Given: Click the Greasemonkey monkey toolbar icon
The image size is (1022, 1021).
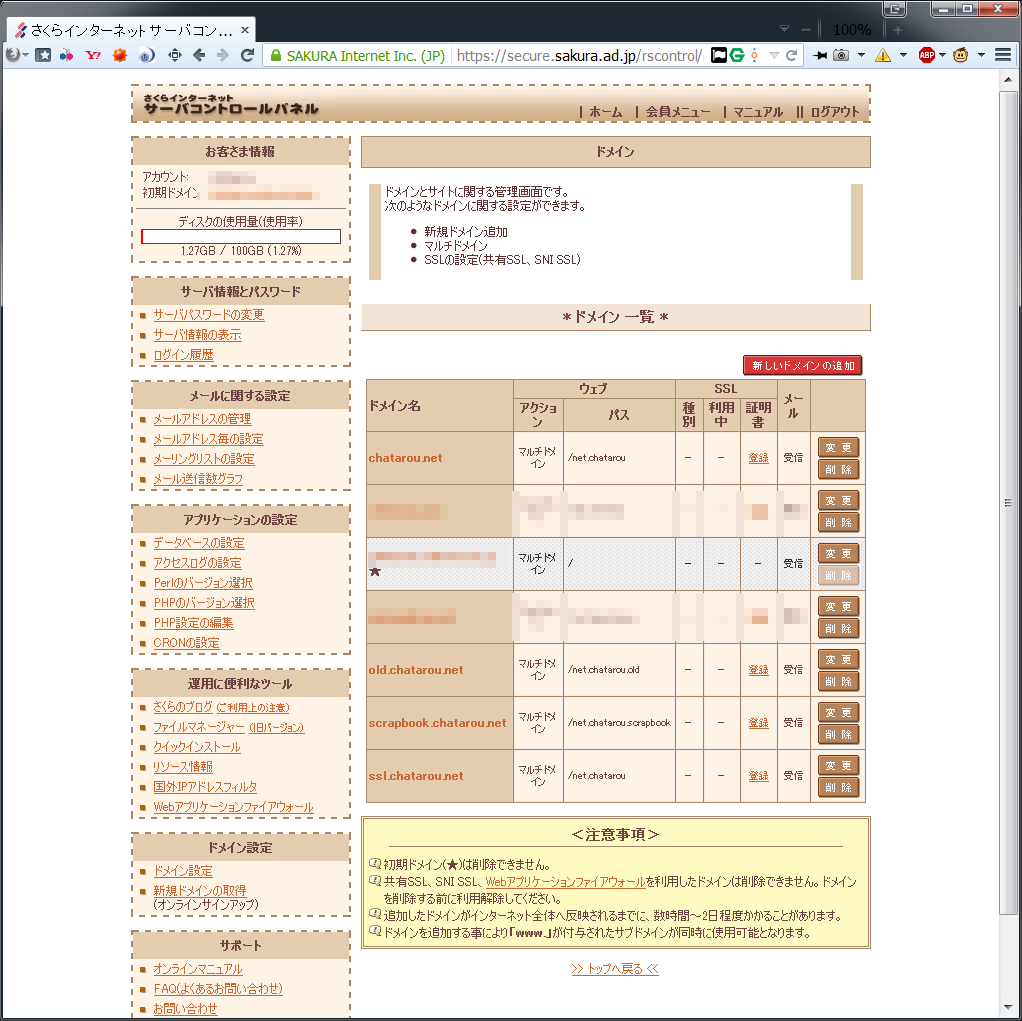Looking at the screenshot, I should point(960,55).
